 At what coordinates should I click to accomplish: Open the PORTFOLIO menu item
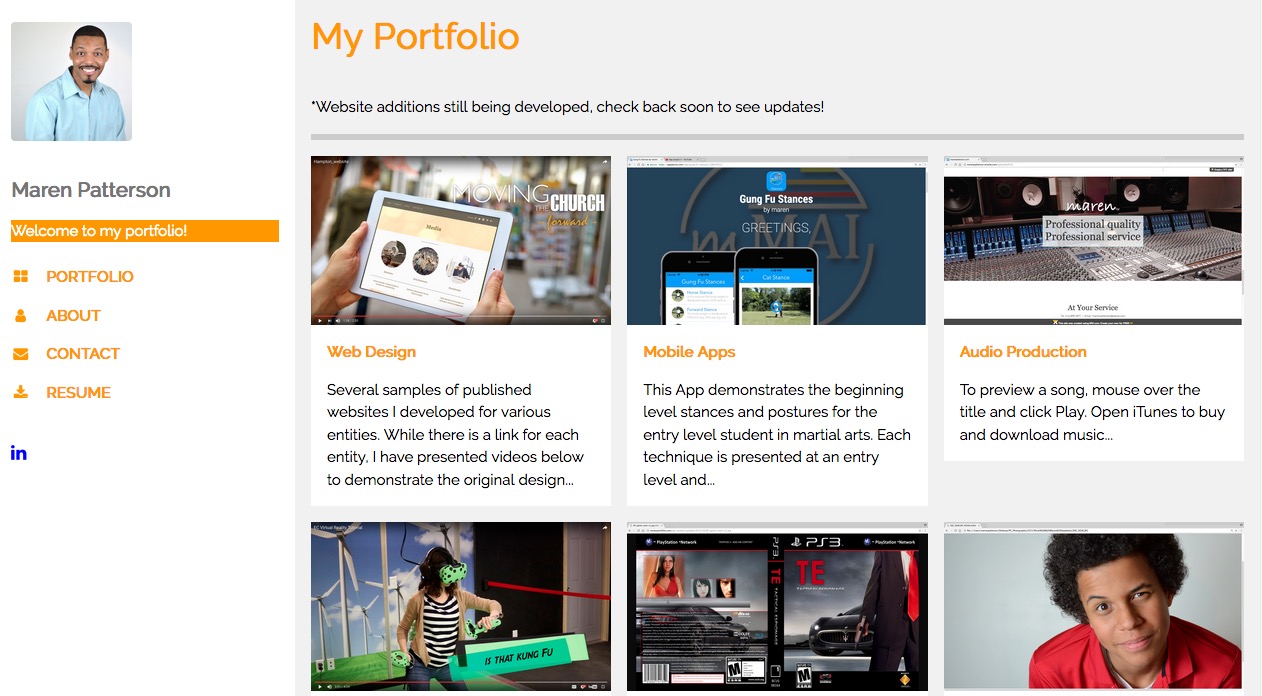point(90,277)
